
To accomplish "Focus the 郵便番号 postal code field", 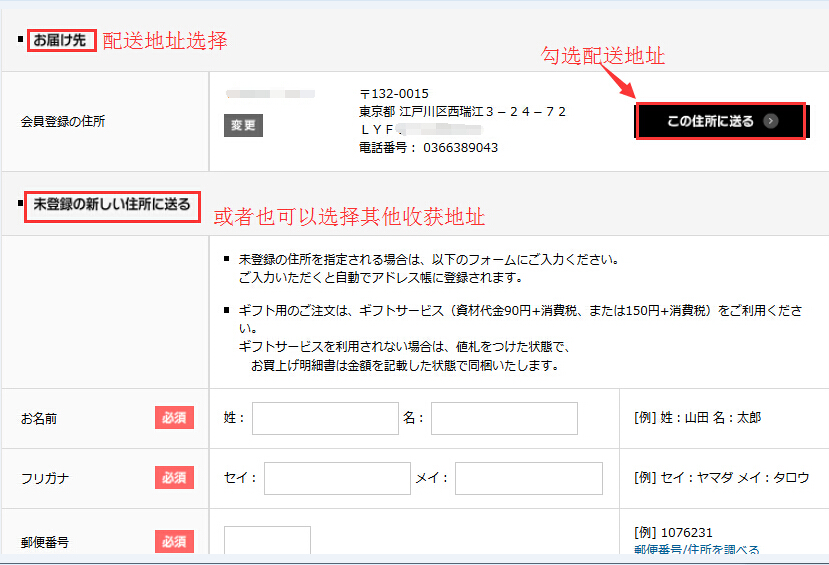I will tap(267, 541).
